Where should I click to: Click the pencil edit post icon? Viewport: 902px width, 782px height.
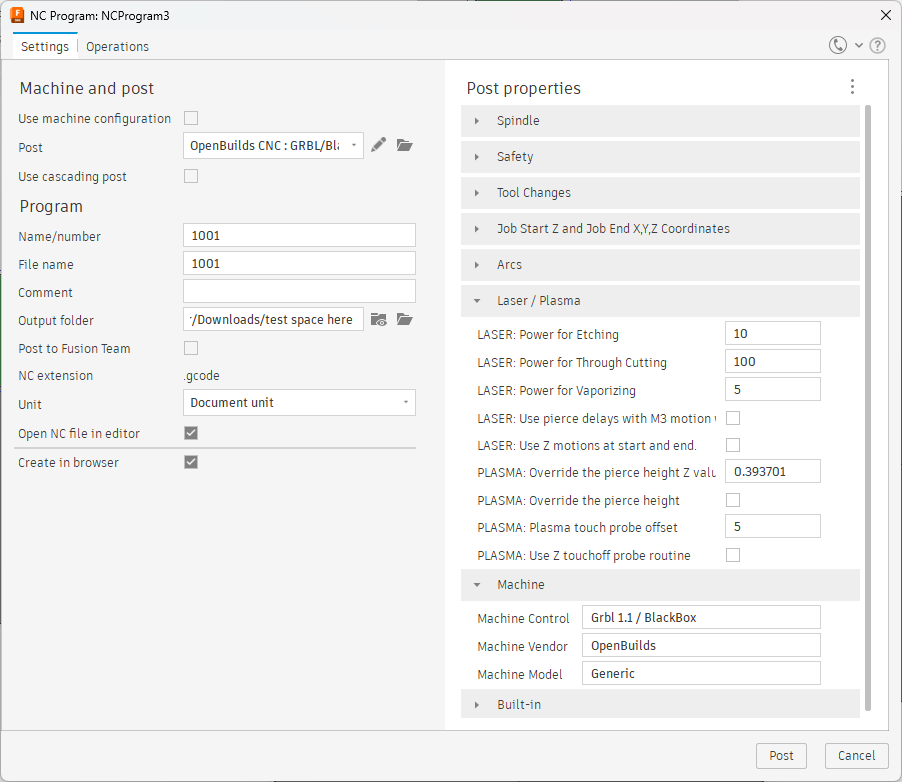point(378,145)
